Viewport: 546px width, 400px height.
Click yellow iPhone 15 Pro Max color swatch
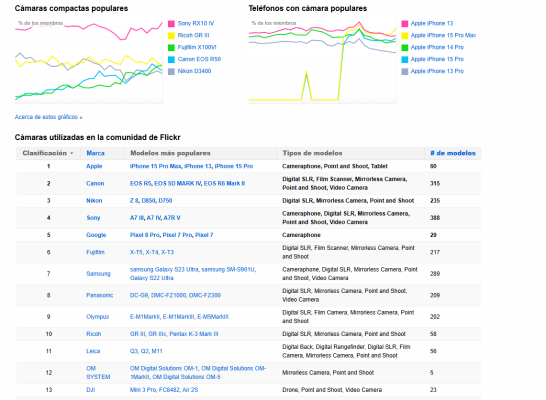(405, 36)
